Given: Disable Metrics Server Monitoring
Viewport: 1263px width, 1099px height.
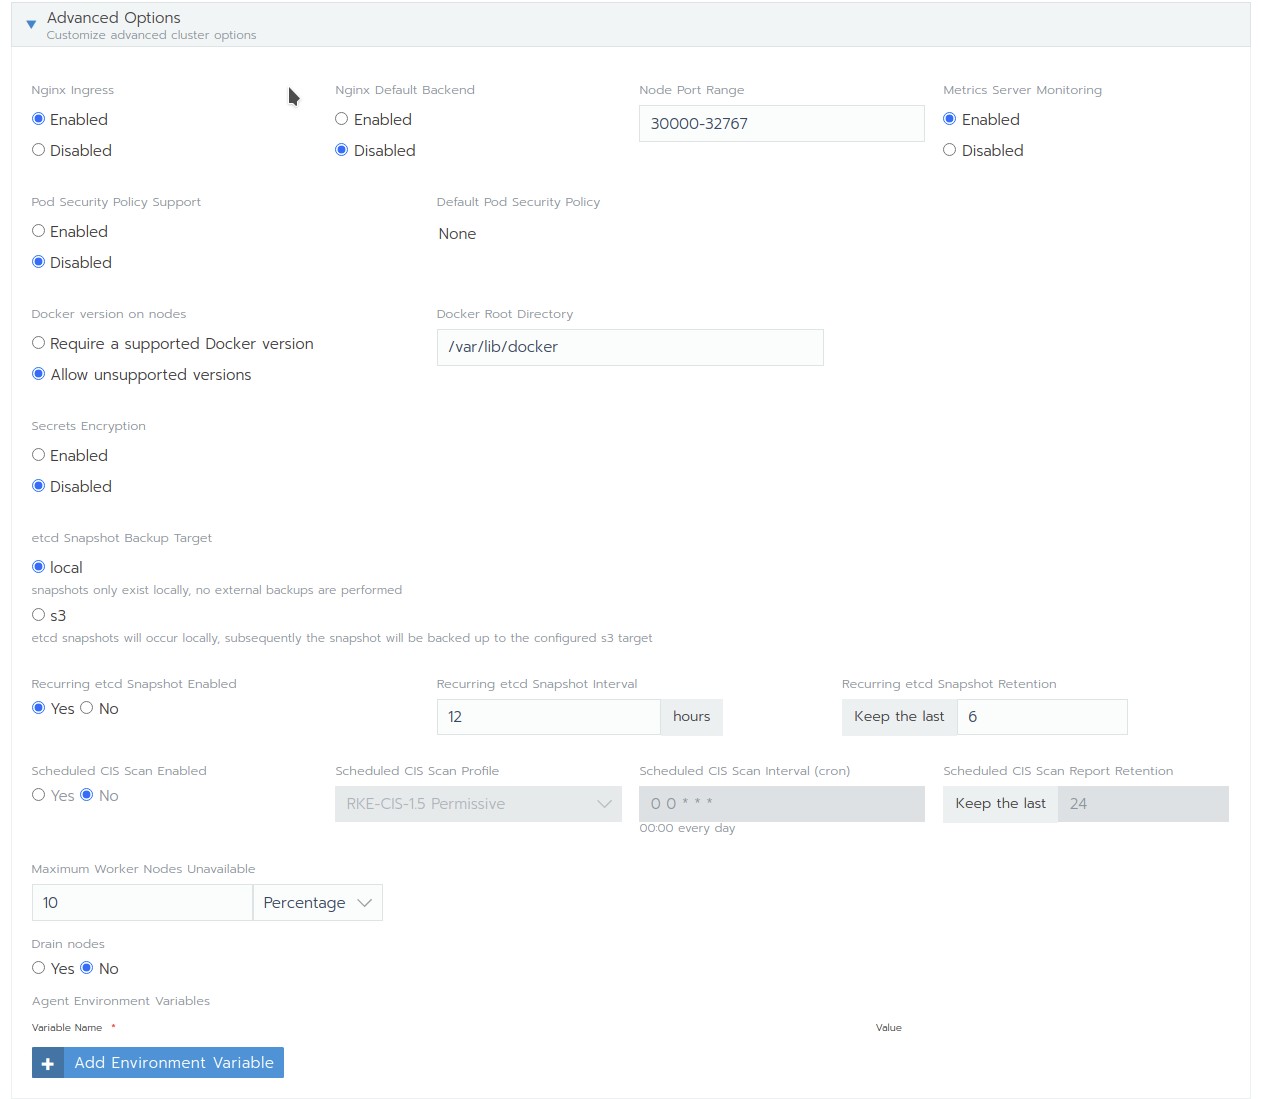Looking at the screenshot, I should click(x=949, y=150).
